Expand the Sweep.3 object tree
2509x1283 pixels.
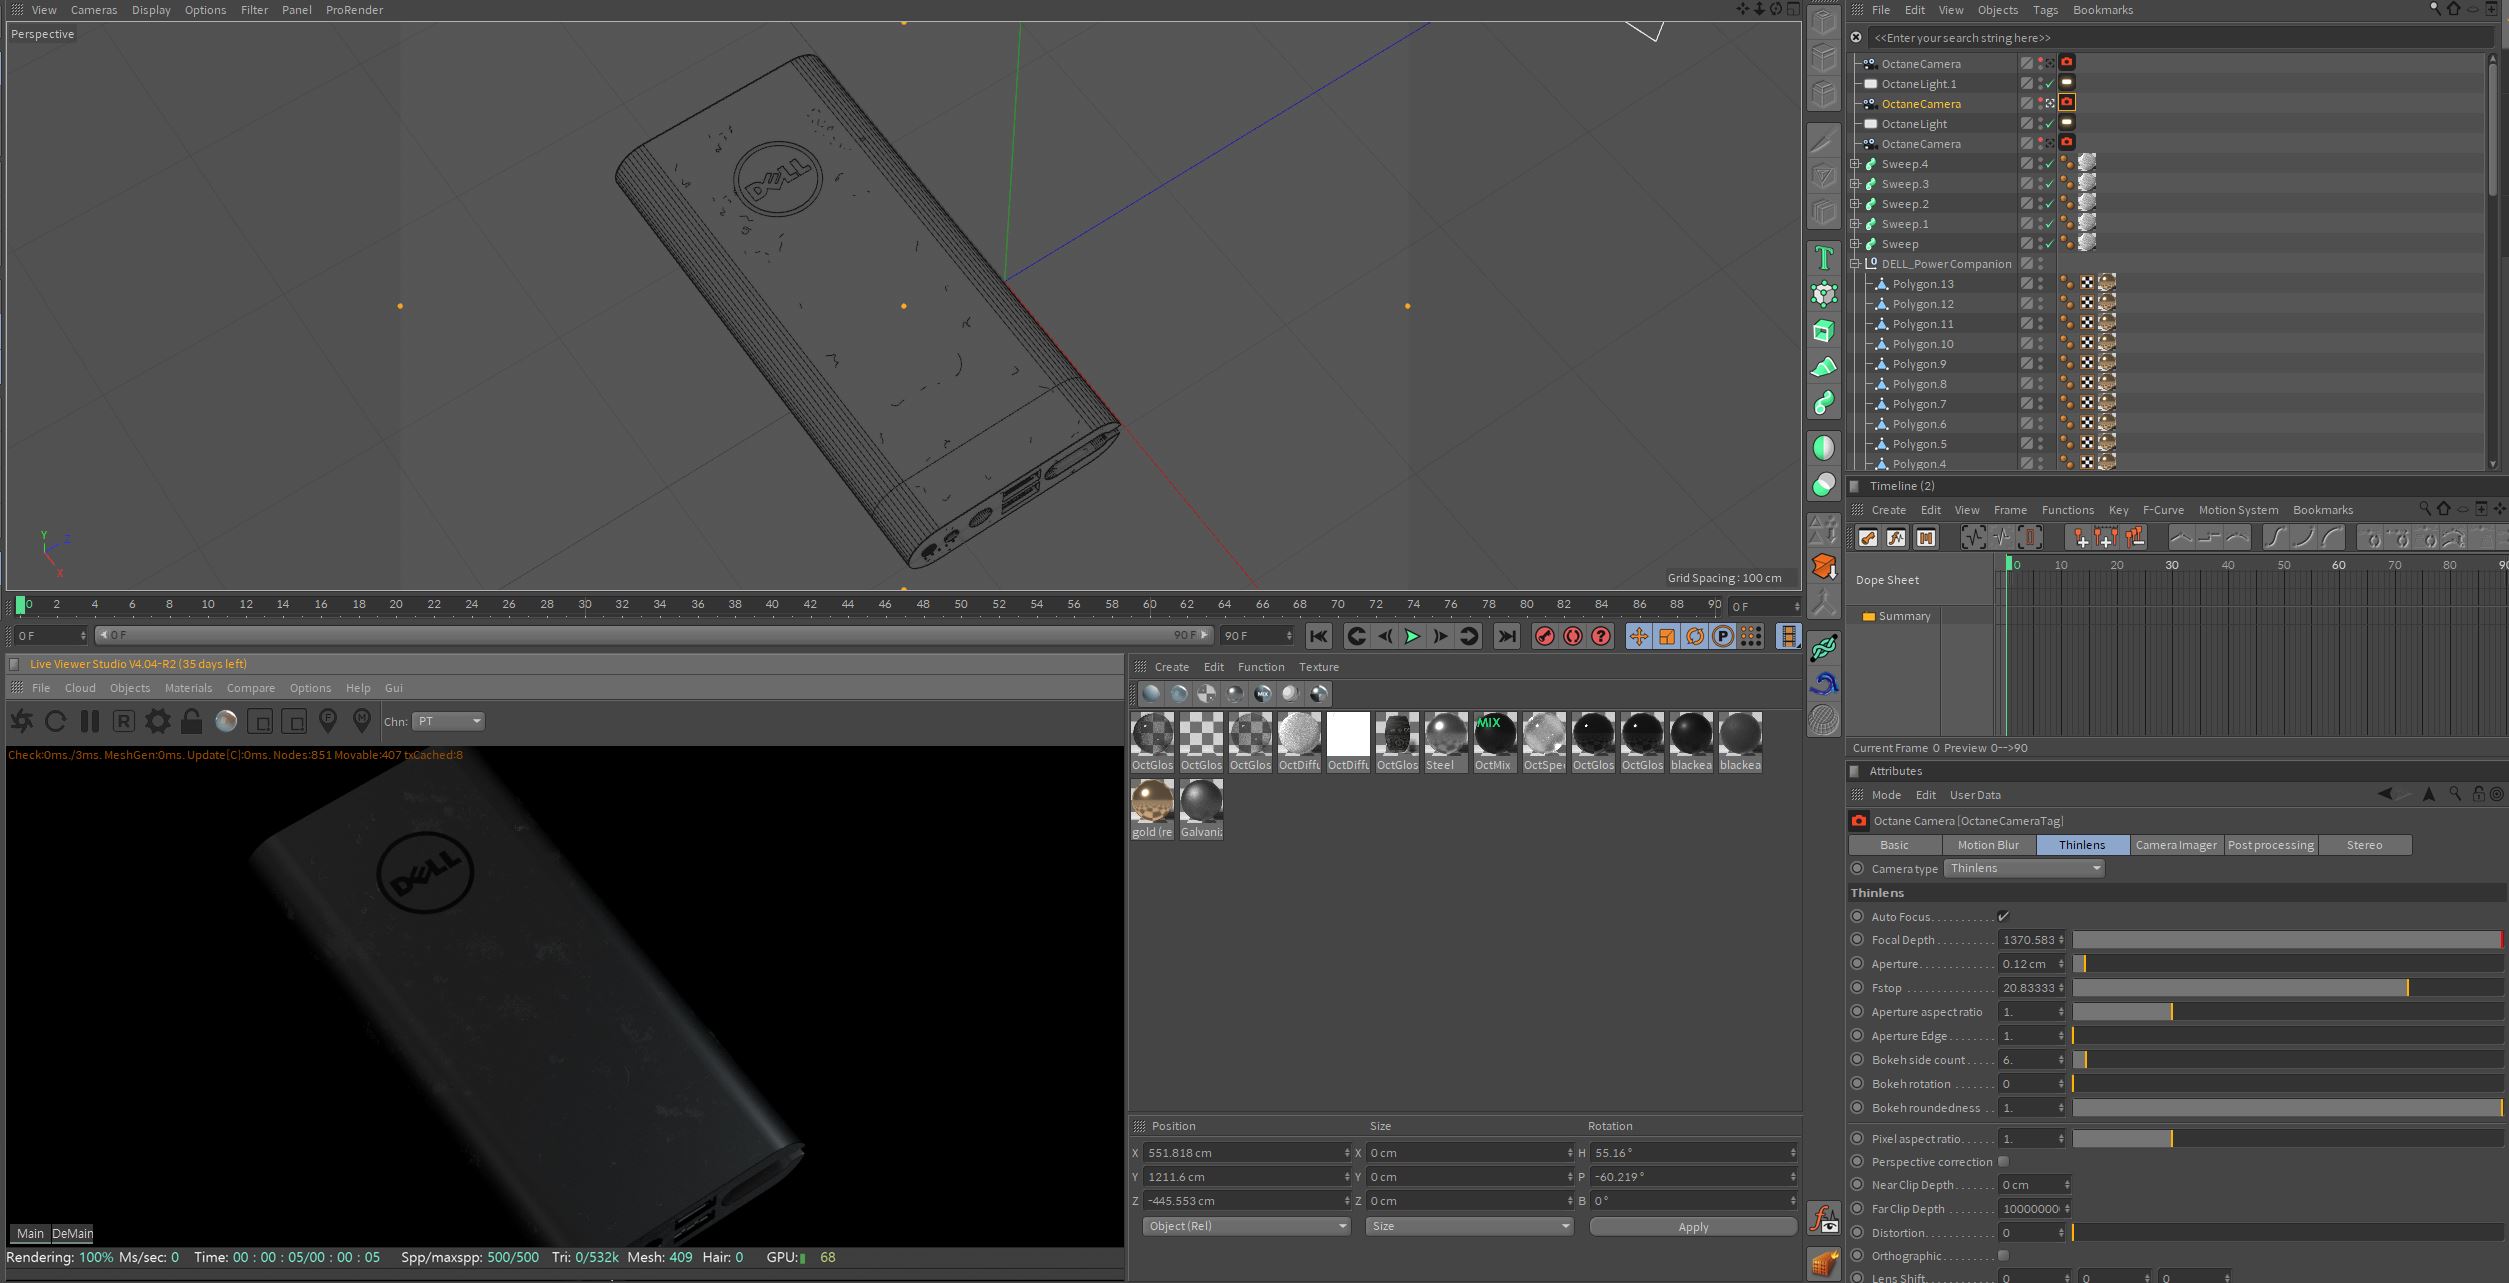pos(1855,184)
